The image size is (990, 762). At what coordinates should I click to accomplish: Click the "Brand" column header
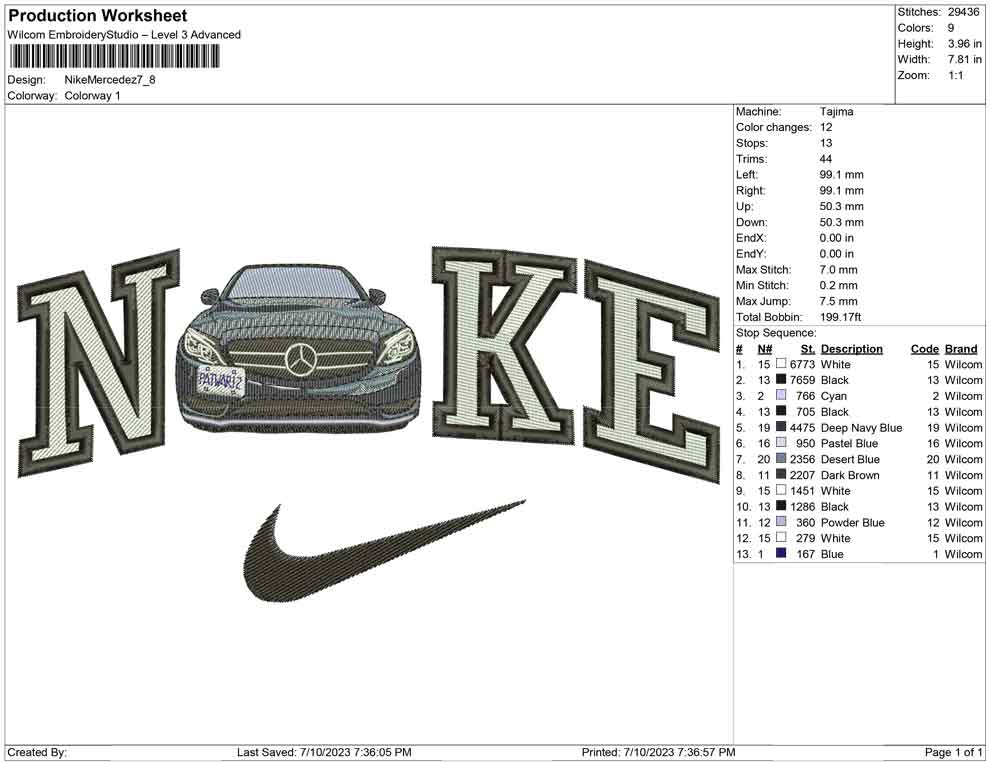tap(961, 348)
